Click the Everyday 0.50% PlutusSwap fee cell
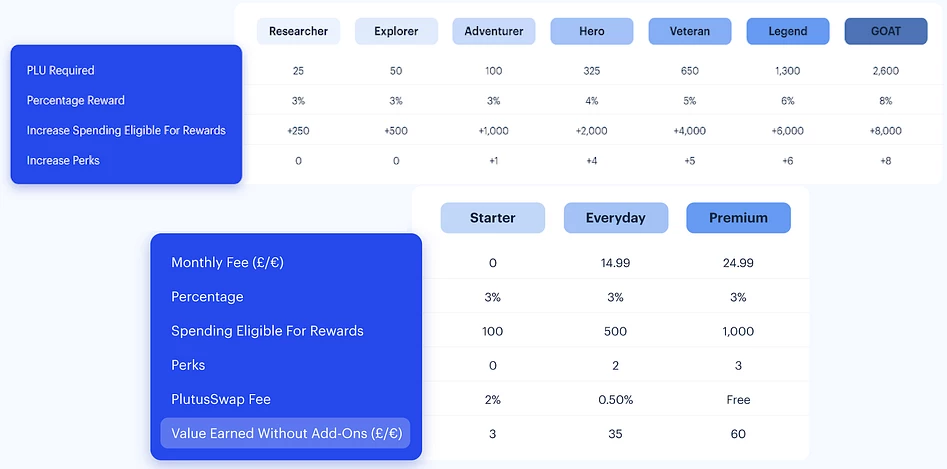Viewport: 947px width, 469px height. click(615, 400)
